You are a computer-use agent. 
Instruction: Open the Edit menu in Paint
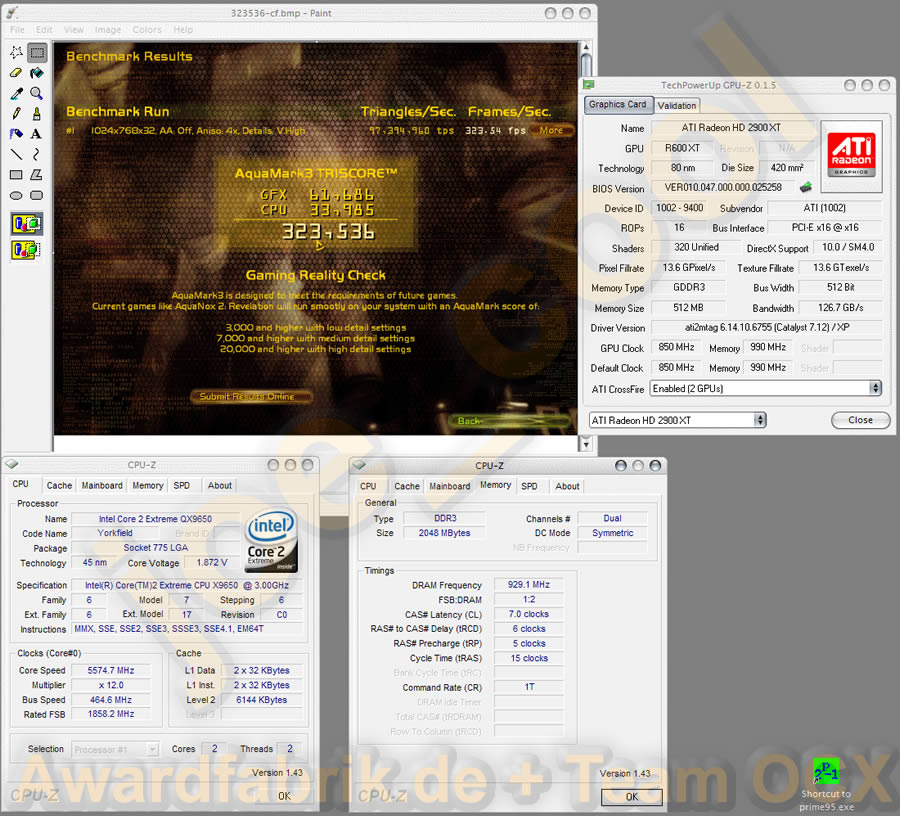point(44,30)
